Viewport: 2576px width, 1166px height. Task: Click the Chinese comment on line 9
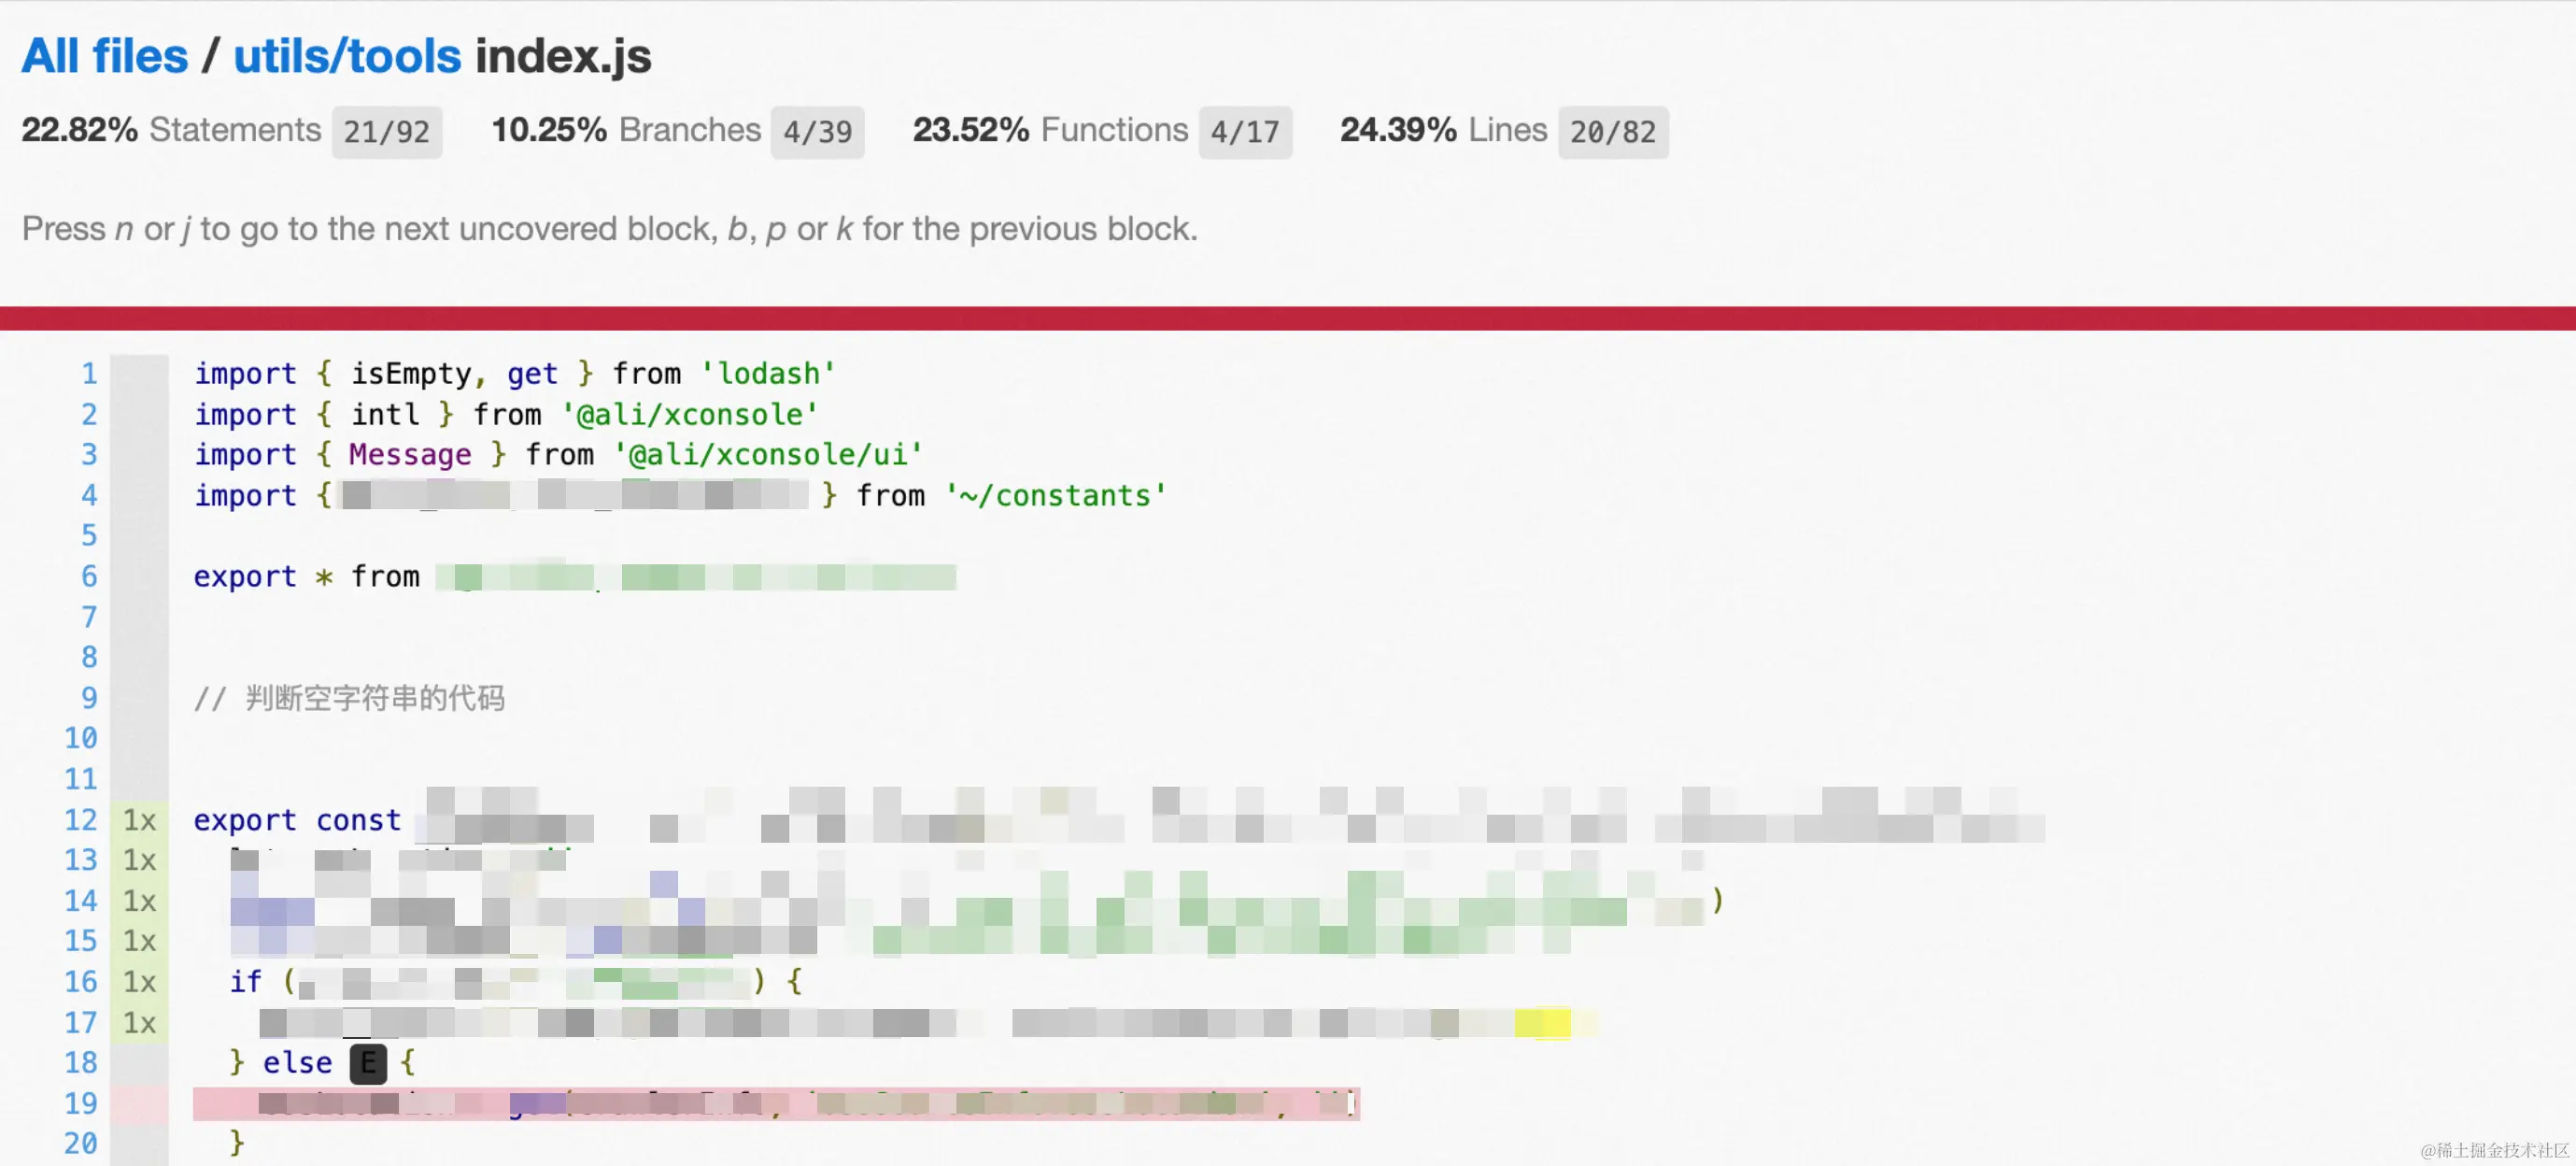pyautogui.click(x=374, y=698)
